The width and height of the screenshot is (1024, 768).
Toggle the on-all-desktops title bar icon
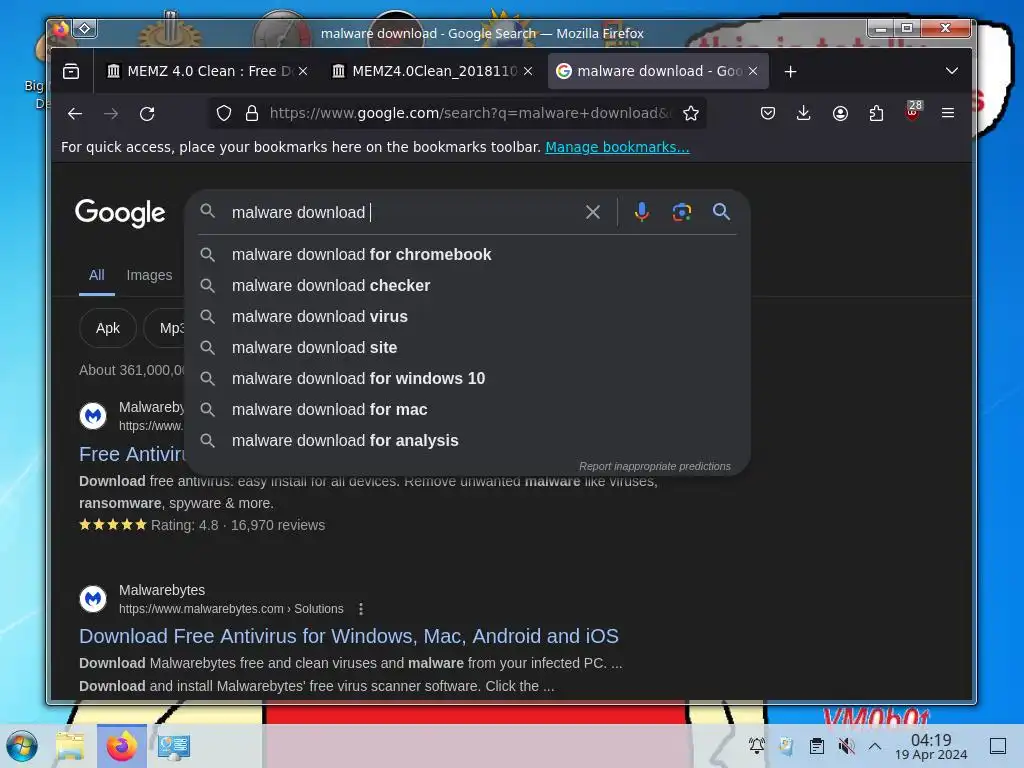tap(85, 28)
